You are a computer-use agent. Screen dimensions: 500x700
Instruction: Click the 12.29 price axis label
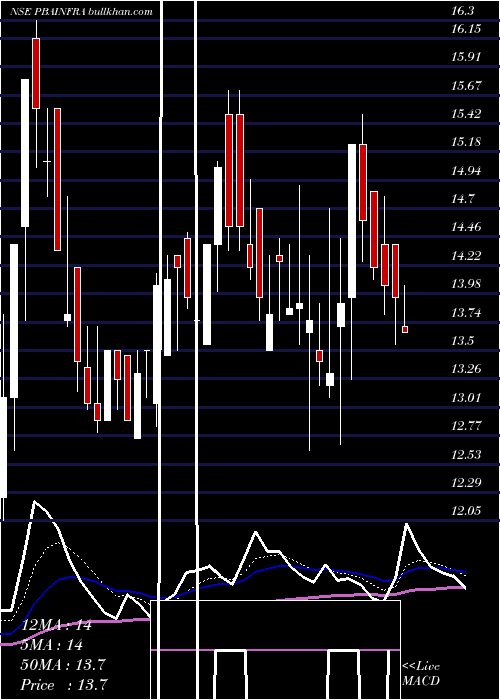click(x=467, y=483)
